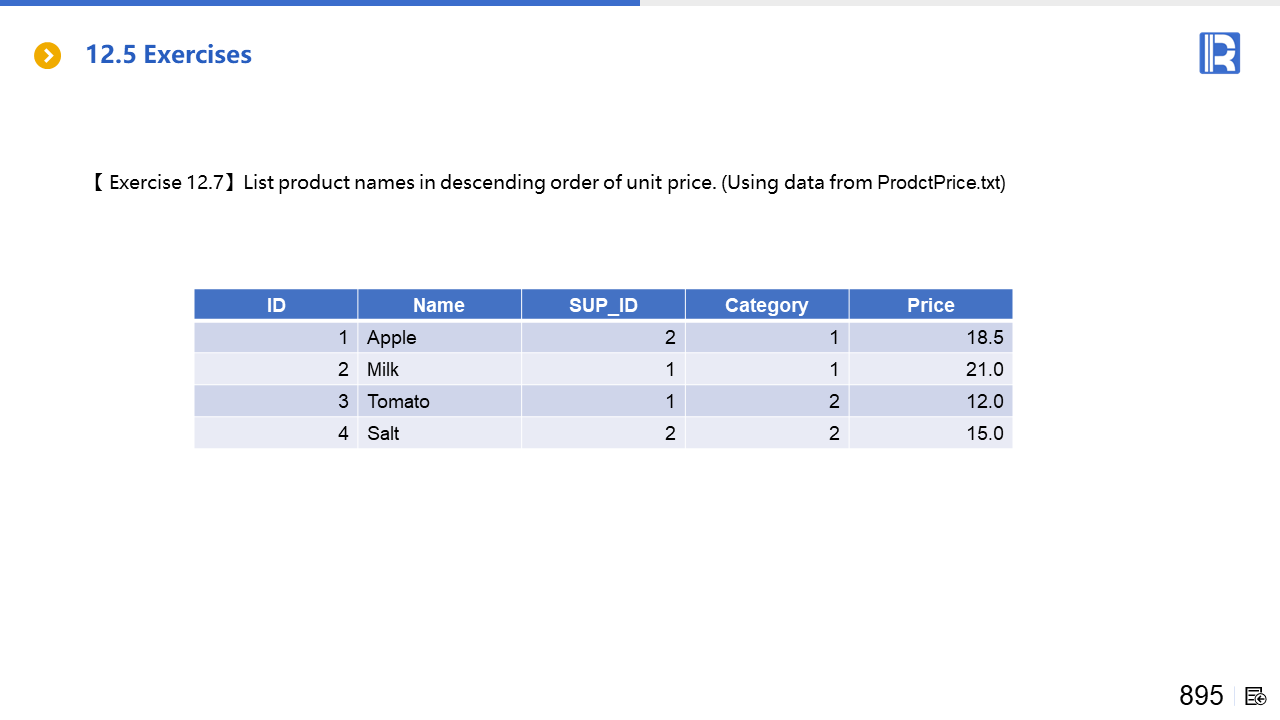Click the 15.0 price cell

click(984, 433)
